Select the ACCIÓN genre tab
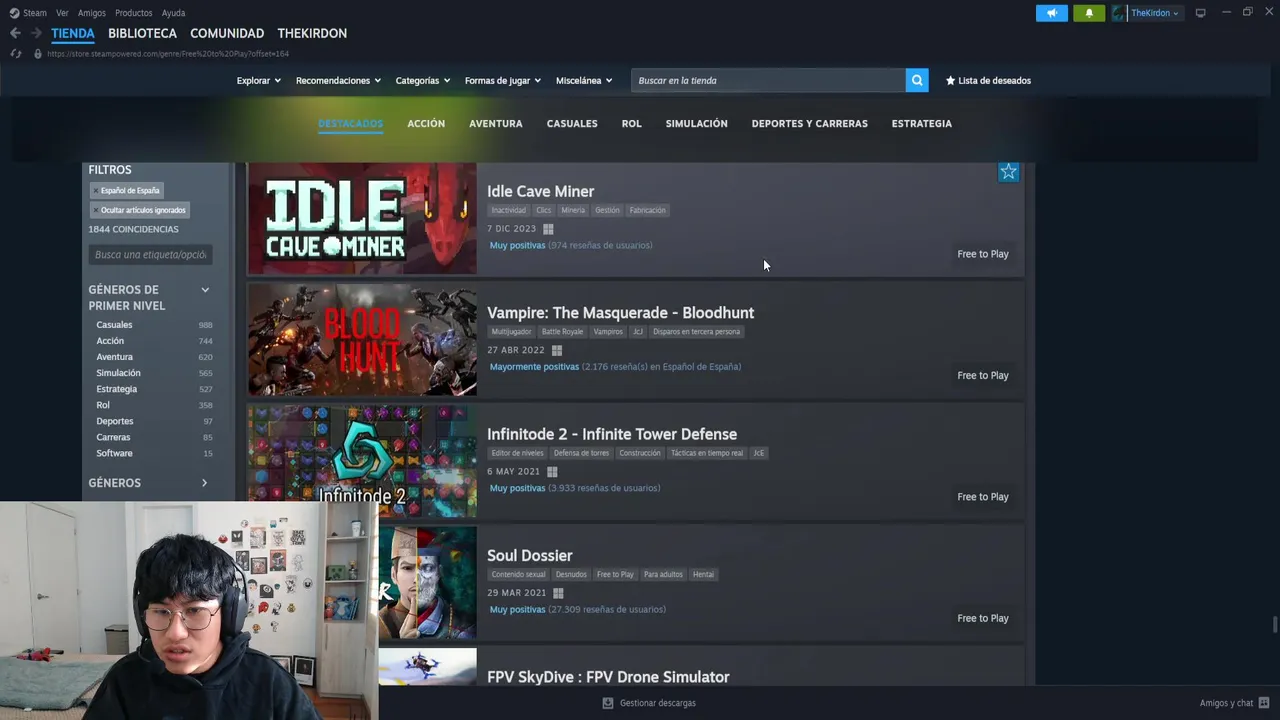The image size is (1280, 720). [426, 123]
